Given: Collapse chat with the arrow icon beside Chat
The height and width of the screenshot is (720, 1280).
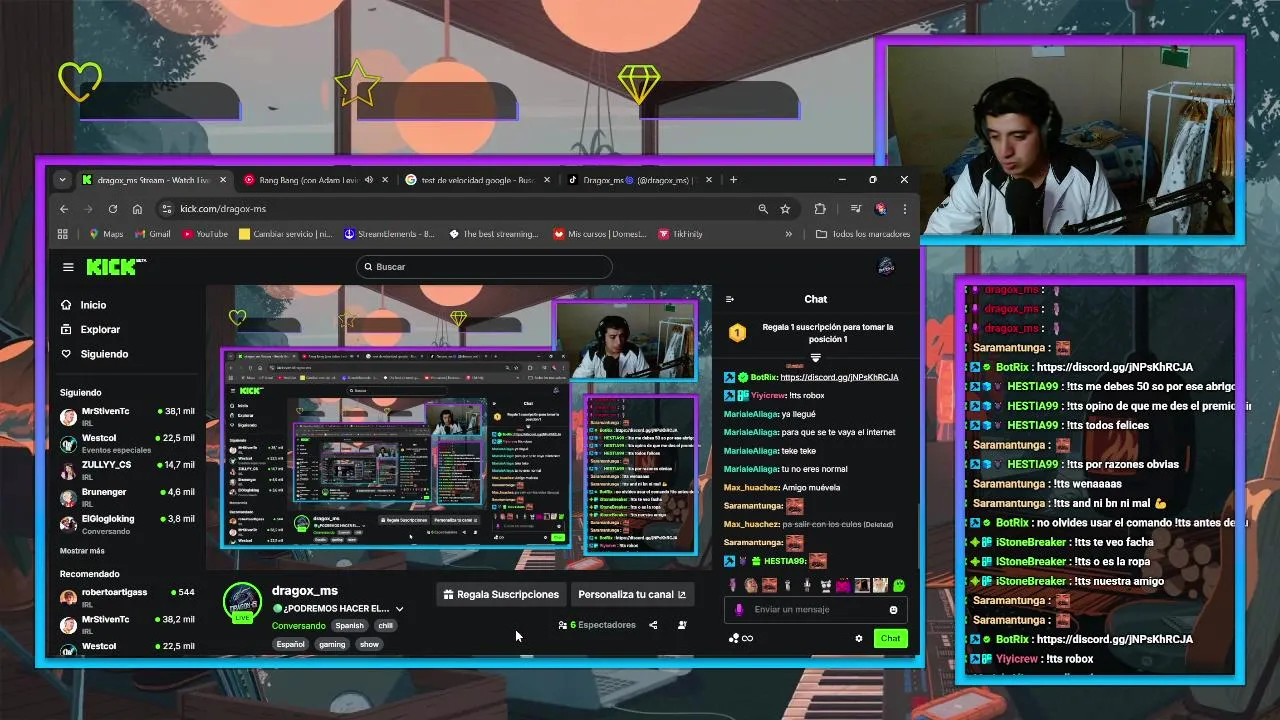Looking at the screenshot, I should click(729, 299).
